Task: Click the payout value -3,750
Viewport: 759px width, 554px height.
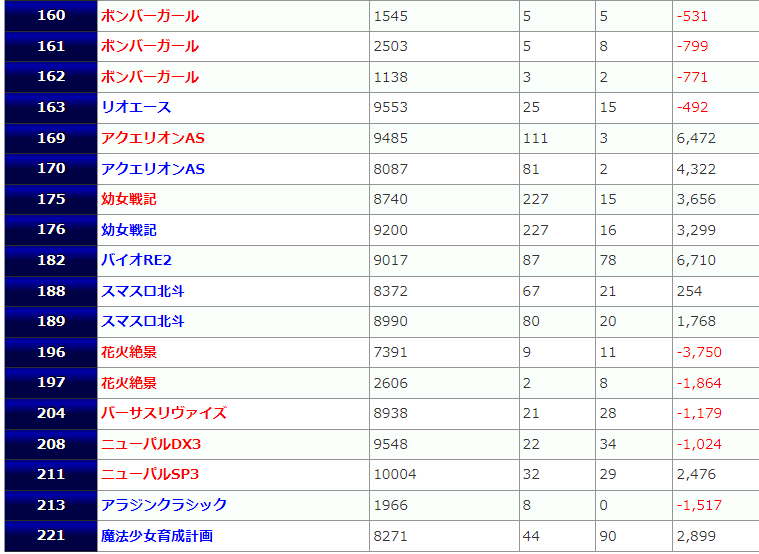Action: 699,352
